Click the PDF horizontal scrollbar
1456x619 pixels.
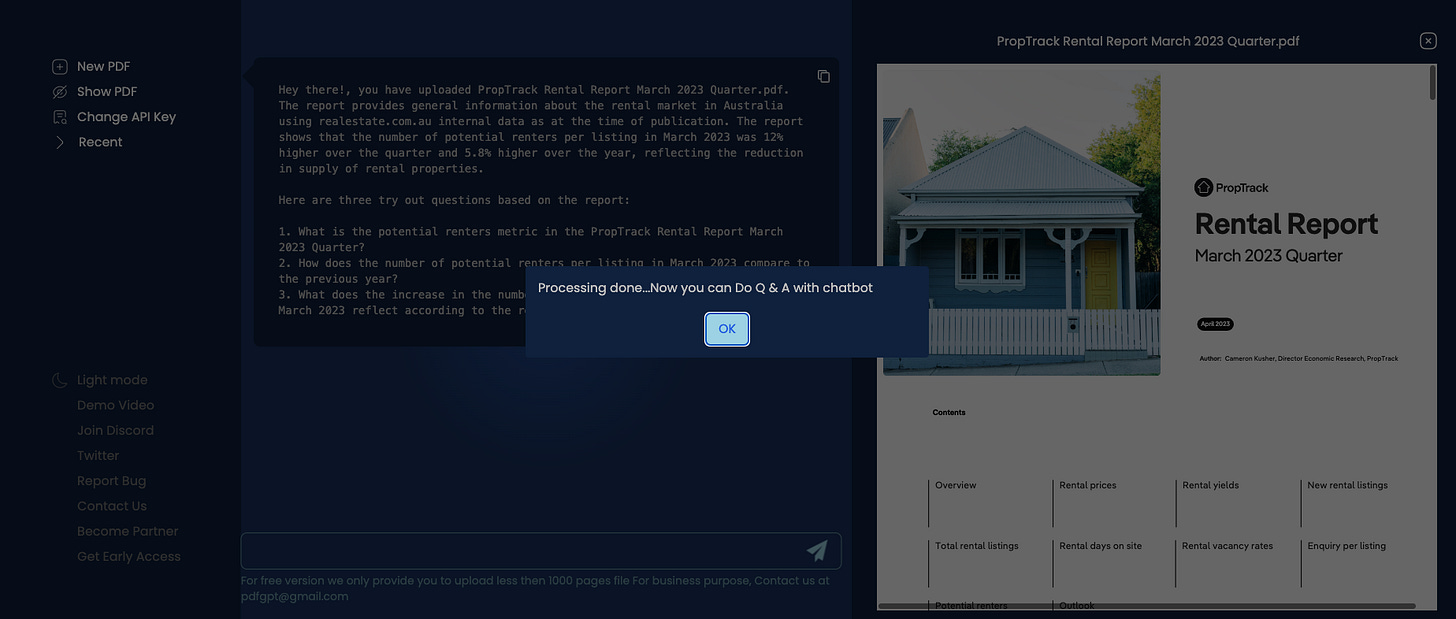coord(1146,606)
